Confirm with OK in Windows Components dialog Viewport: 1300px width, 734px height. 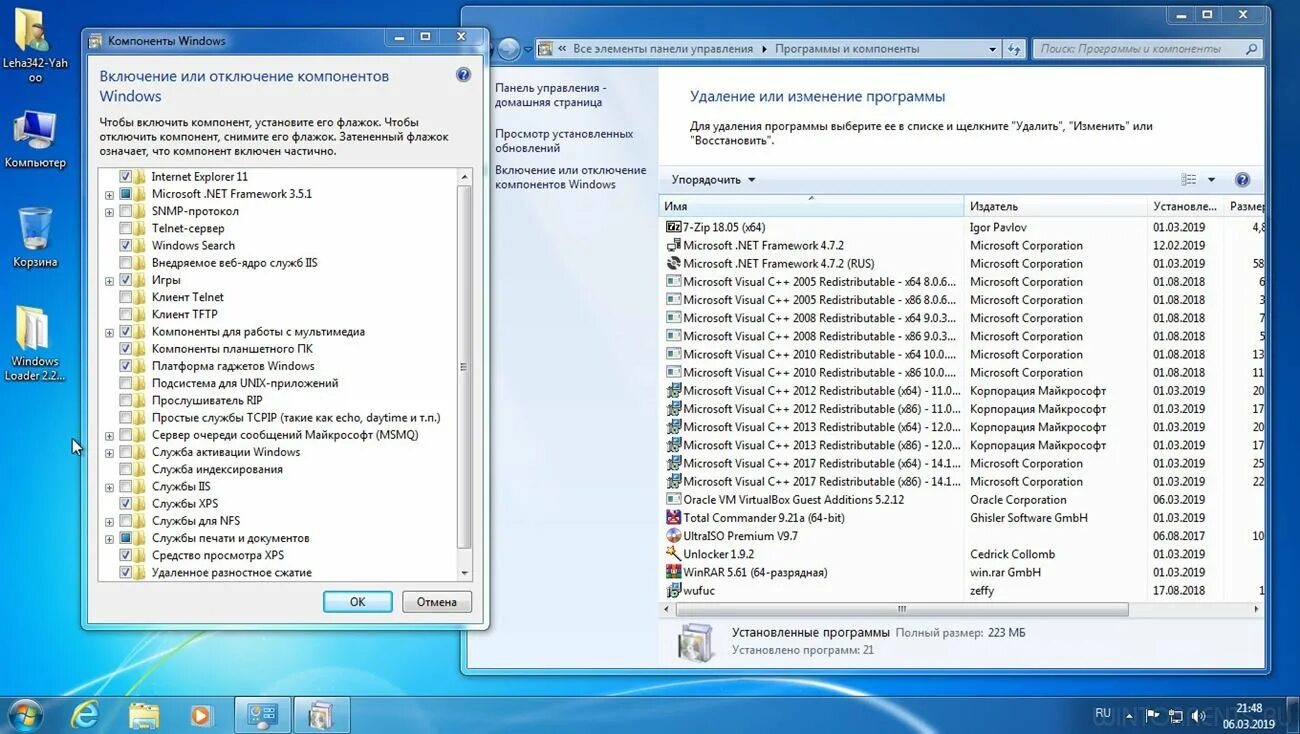pos(357,602)
